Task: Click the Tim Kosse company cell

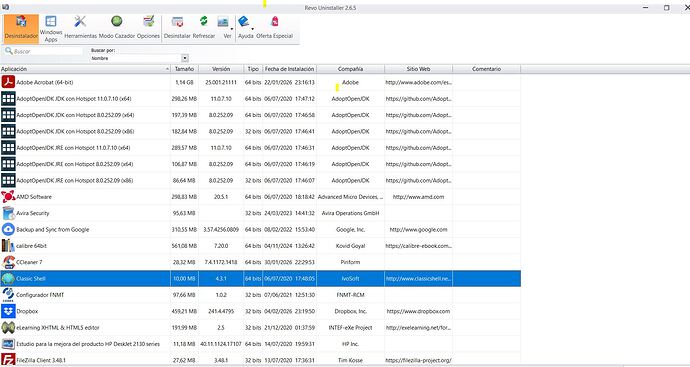Action: (x=350, y=360)
